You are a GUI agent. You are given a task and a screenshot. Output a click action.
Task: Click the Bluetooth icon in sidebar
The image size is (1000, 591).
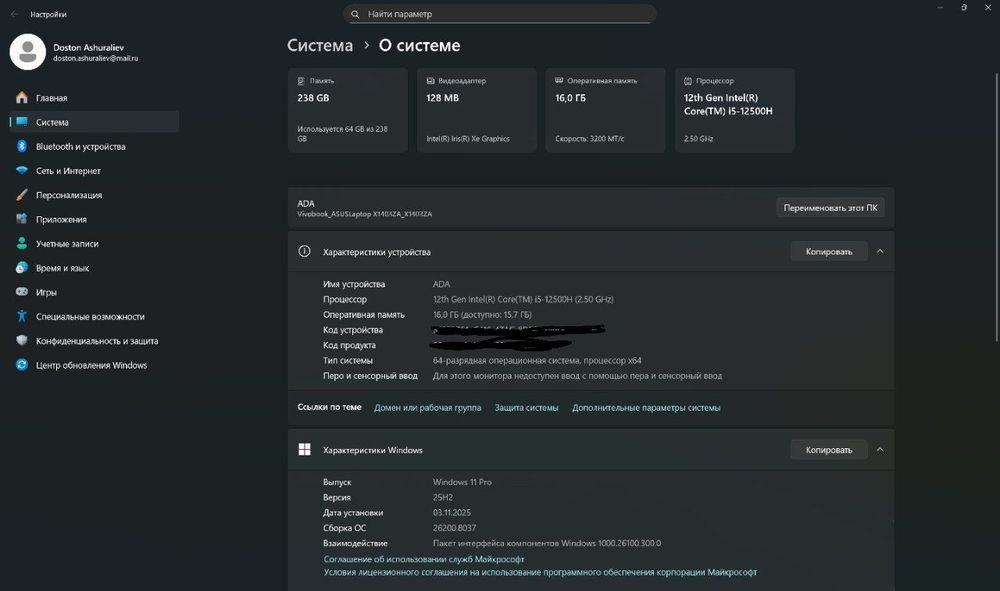pyautogui.click(x=22, y=146)
